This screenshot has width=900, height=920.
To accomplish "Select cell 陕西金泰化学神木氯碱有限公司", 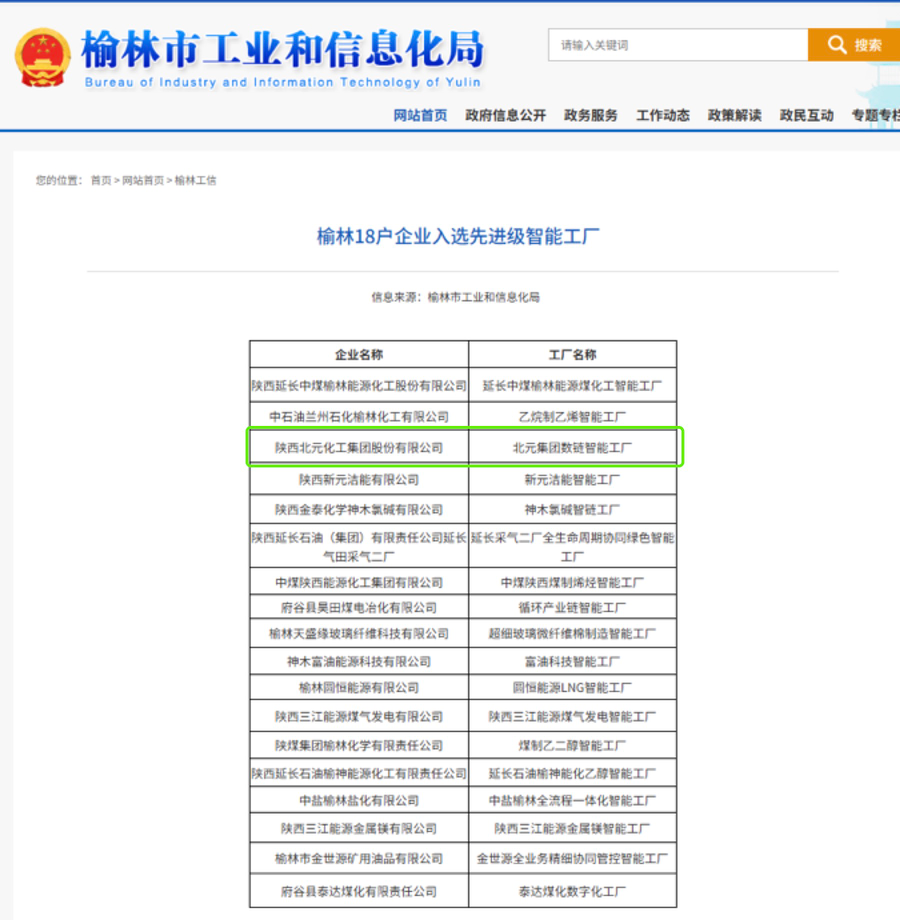I will [x=359, y=509].
